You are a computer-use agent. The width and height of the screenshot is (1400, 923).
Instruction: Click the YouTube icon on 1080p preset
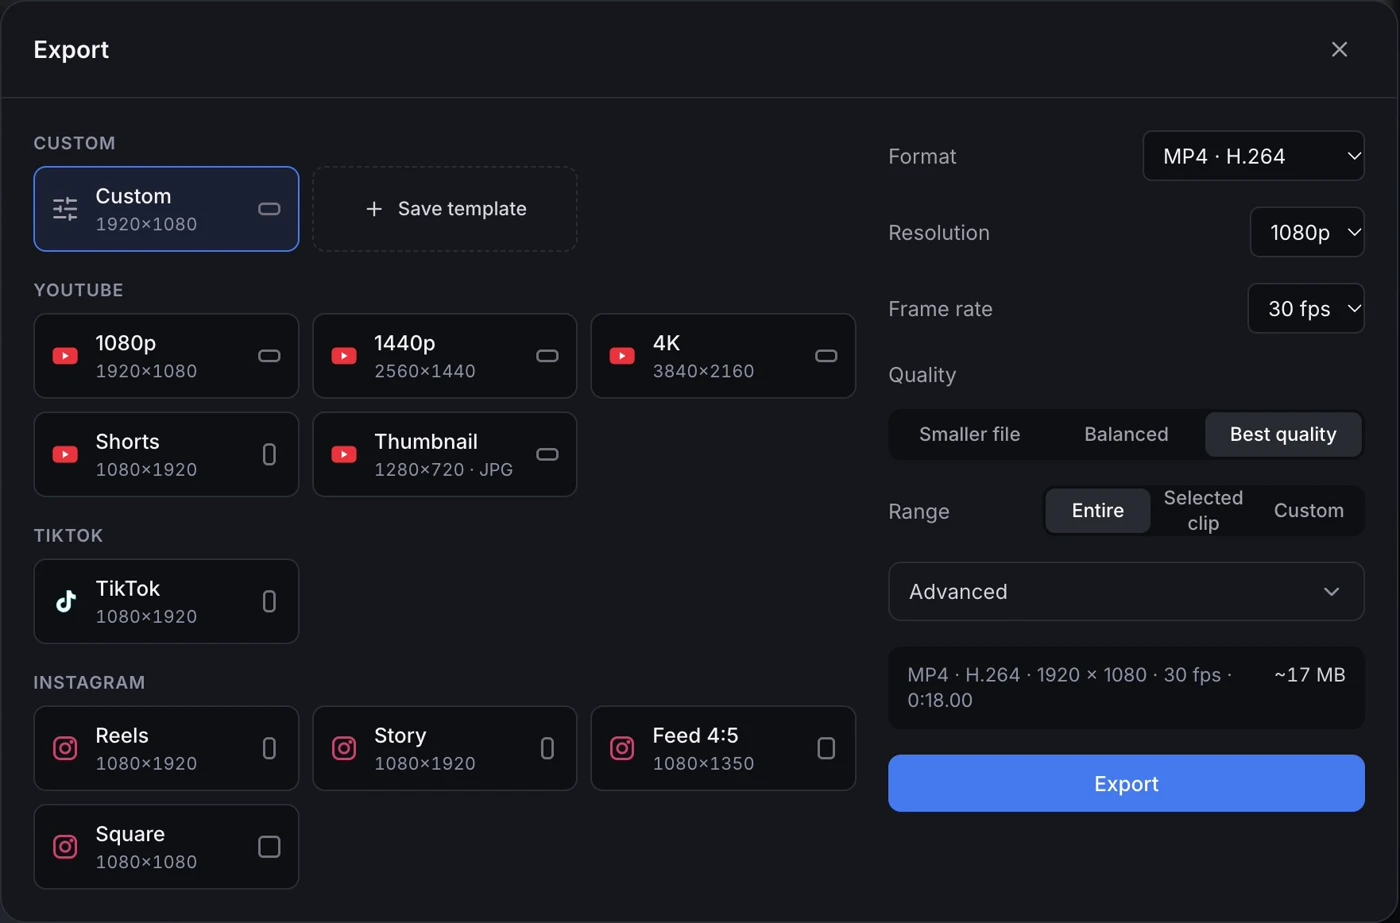[x=65, y=356]
